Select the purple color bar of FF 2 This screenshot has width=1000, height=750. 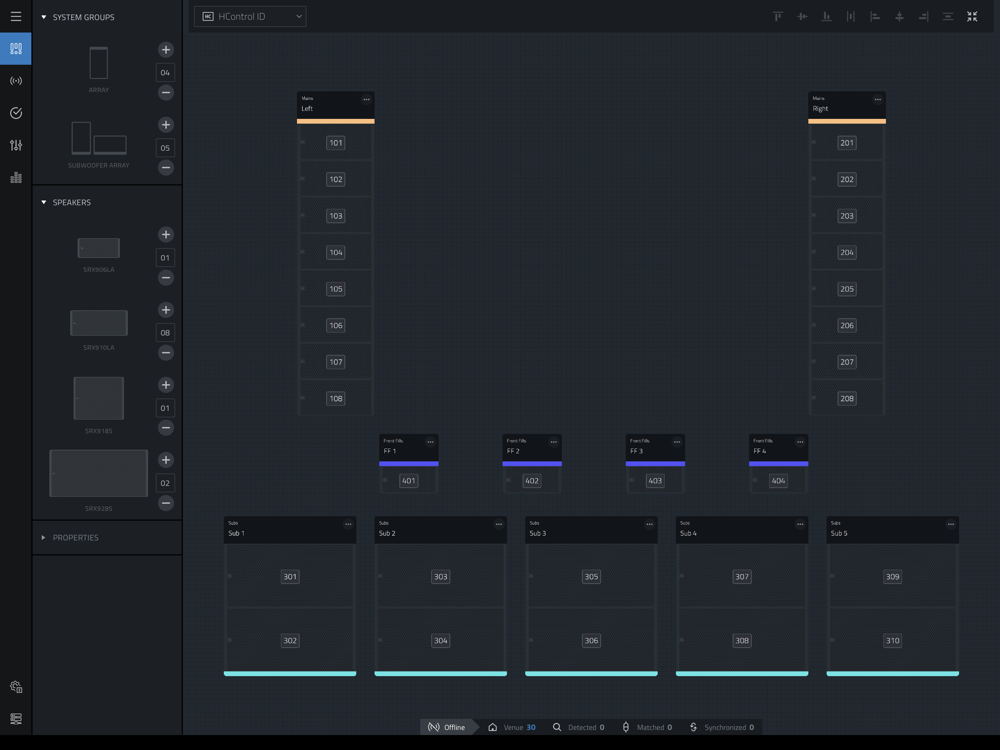pos(532,464)
